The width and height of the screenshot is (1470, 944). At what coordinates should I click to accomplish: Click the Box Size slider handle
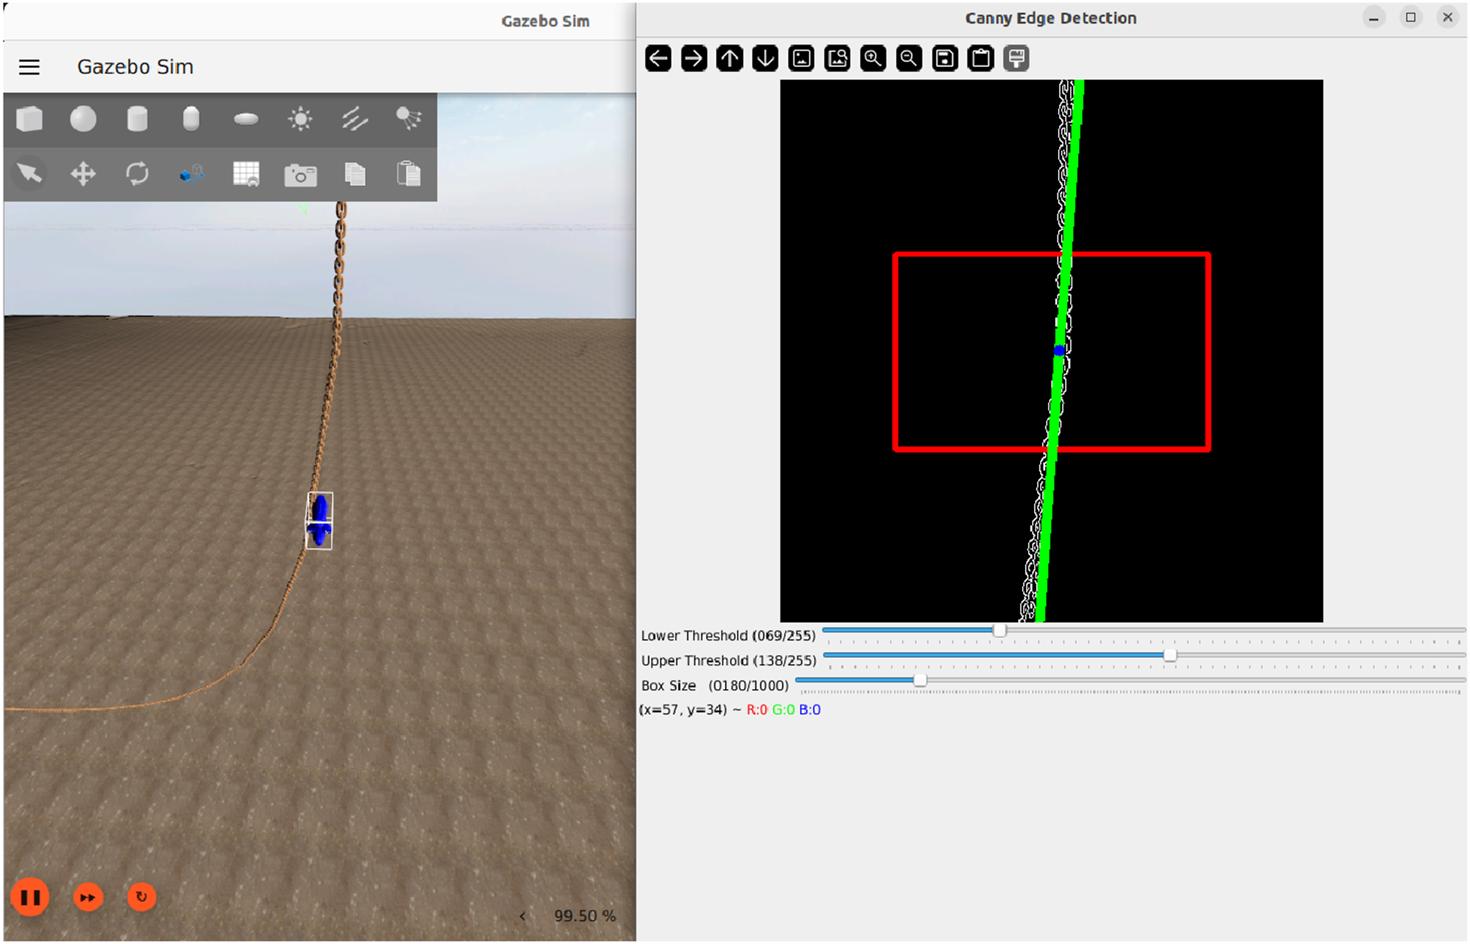coord(920,680)
